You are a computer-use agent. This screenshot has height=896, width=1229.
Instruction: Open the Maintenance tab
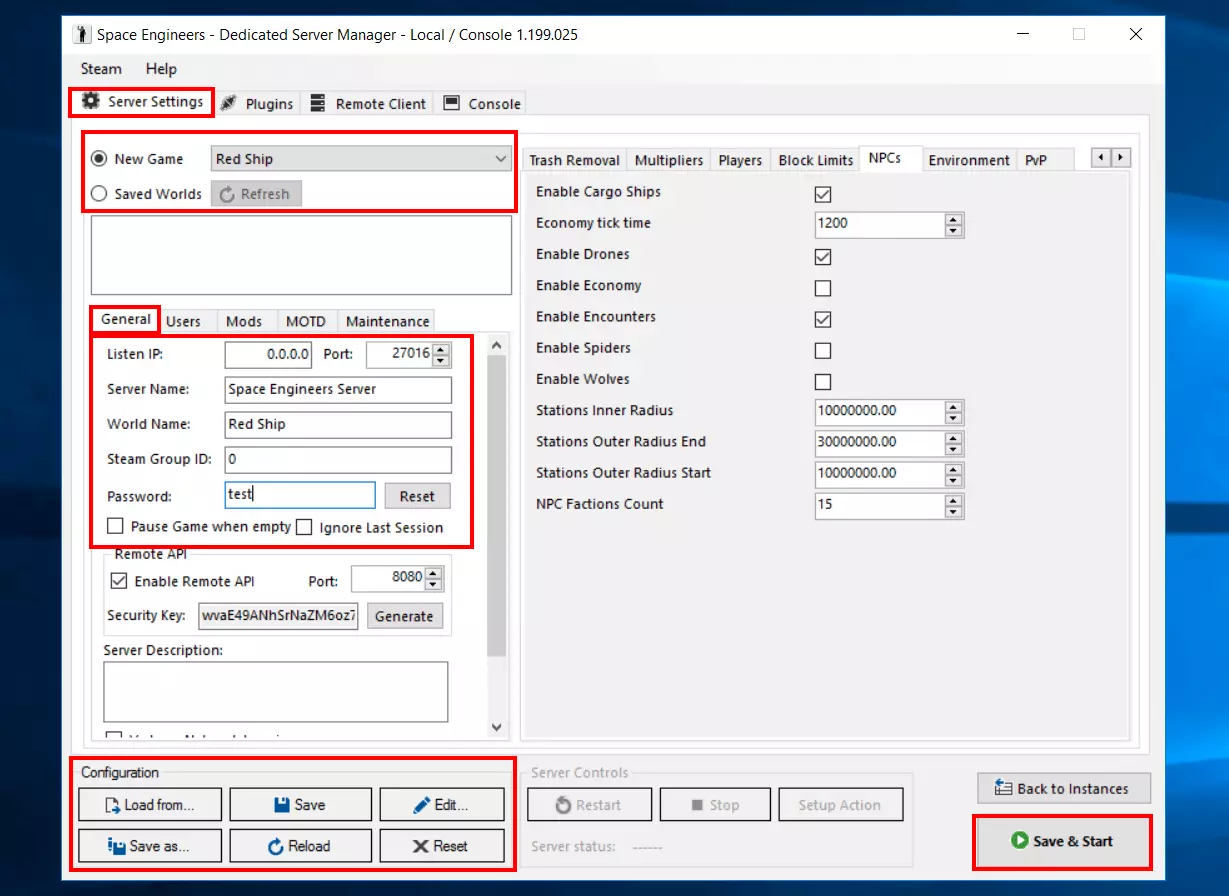387,321
